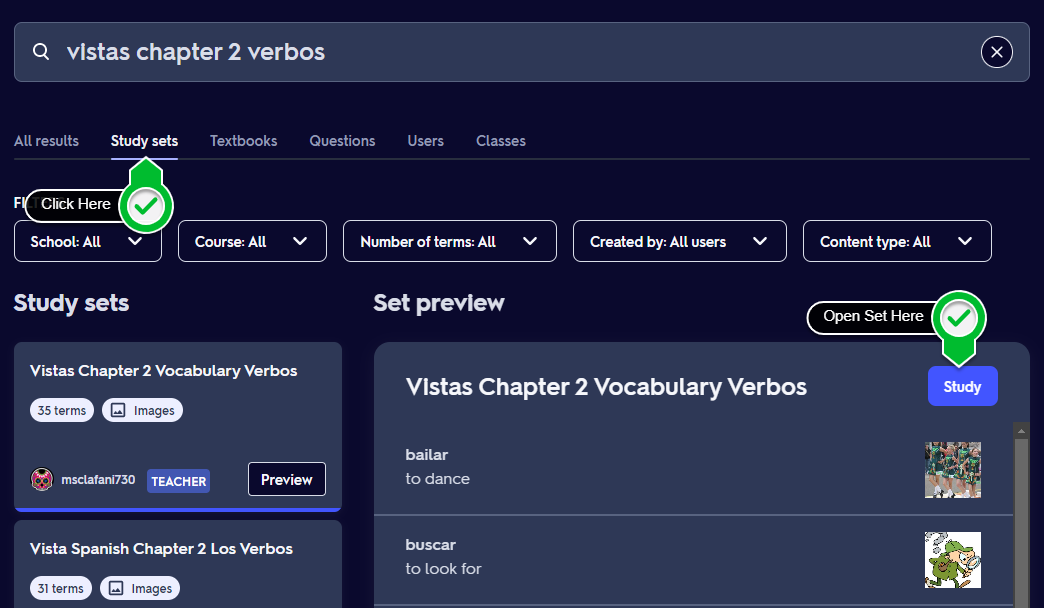Image resolution: width=1044 pixels, height=608 pixels.
Task: Click the green checkmark above Study button
Action: pyautogui.click(x=959, y=319)
